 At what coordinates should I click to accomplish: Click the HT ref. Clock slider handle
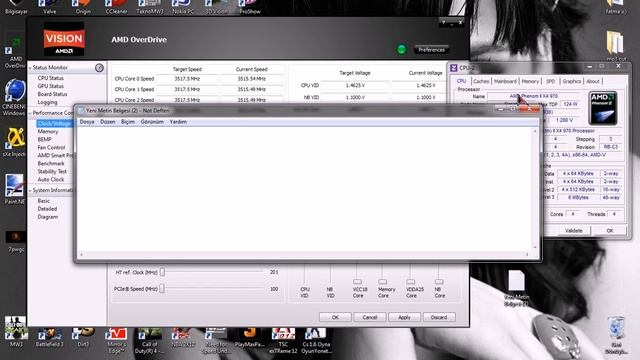click(162, 272)
